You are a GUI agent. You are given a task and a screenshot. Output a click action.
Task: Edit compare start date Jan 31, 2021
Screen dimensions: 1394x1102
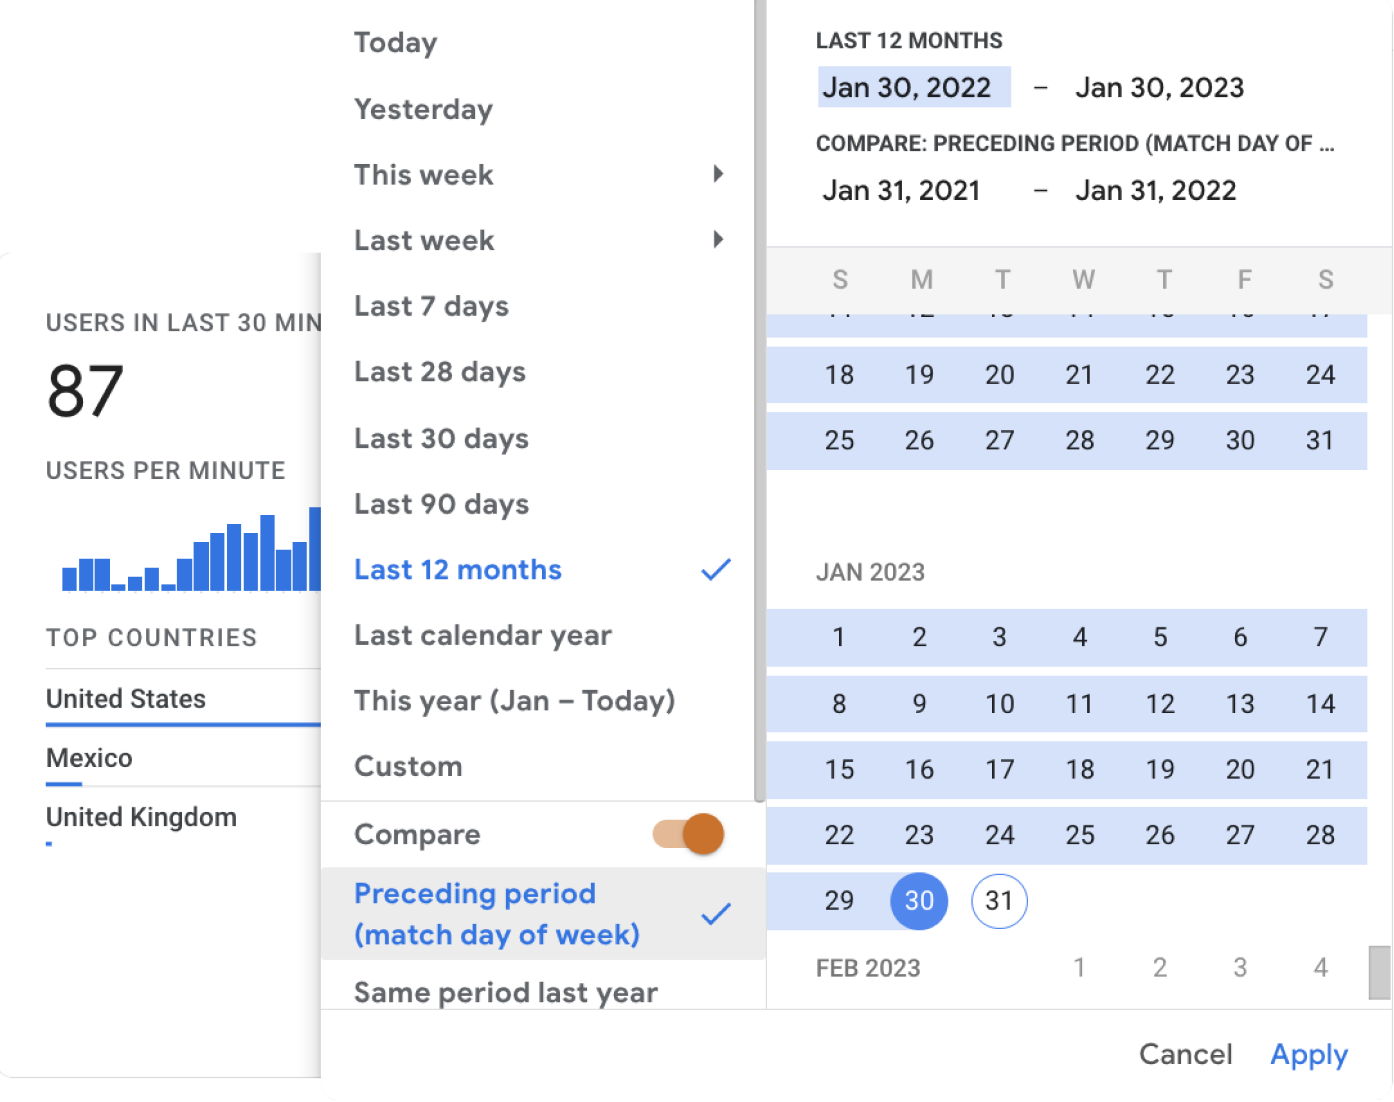(901, 190)
